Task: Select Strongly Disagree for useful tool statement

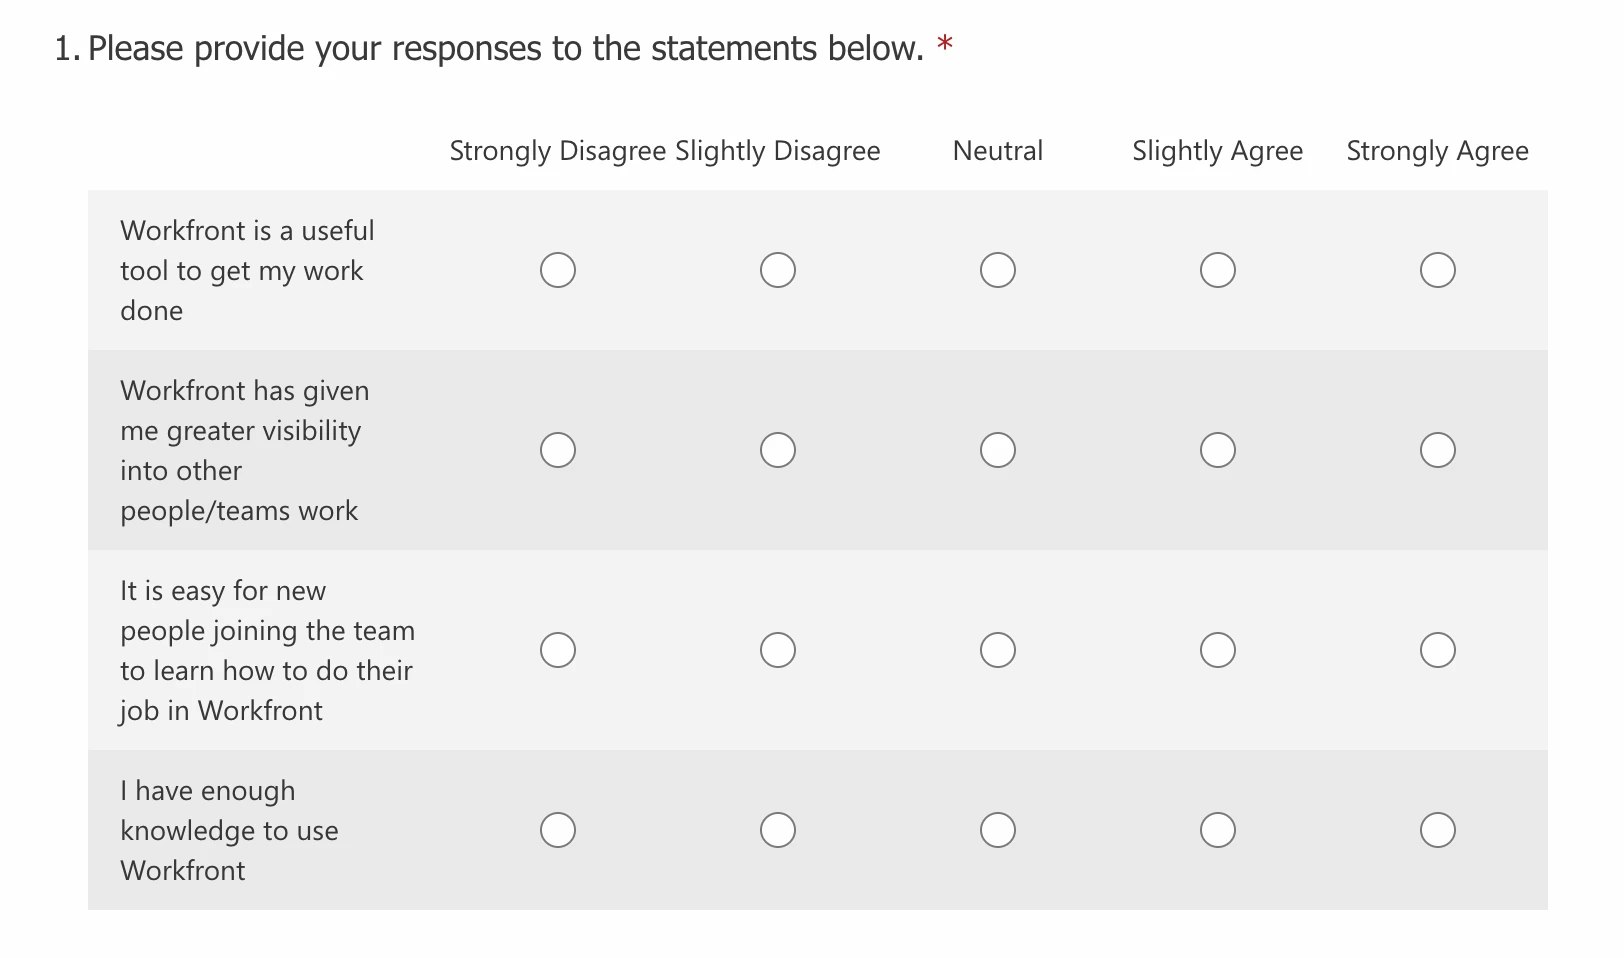Action: [x=558, y=270]
